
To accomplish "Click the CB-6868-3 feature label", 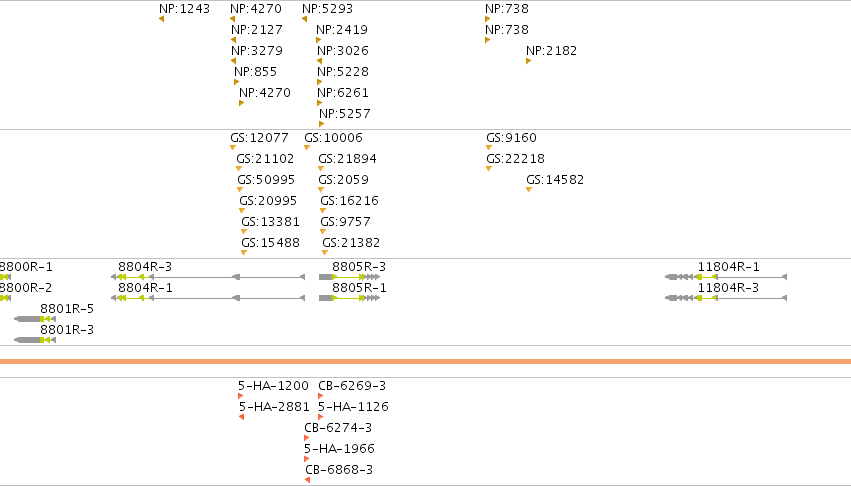I will pyautogui.click(x=339, y=470).
